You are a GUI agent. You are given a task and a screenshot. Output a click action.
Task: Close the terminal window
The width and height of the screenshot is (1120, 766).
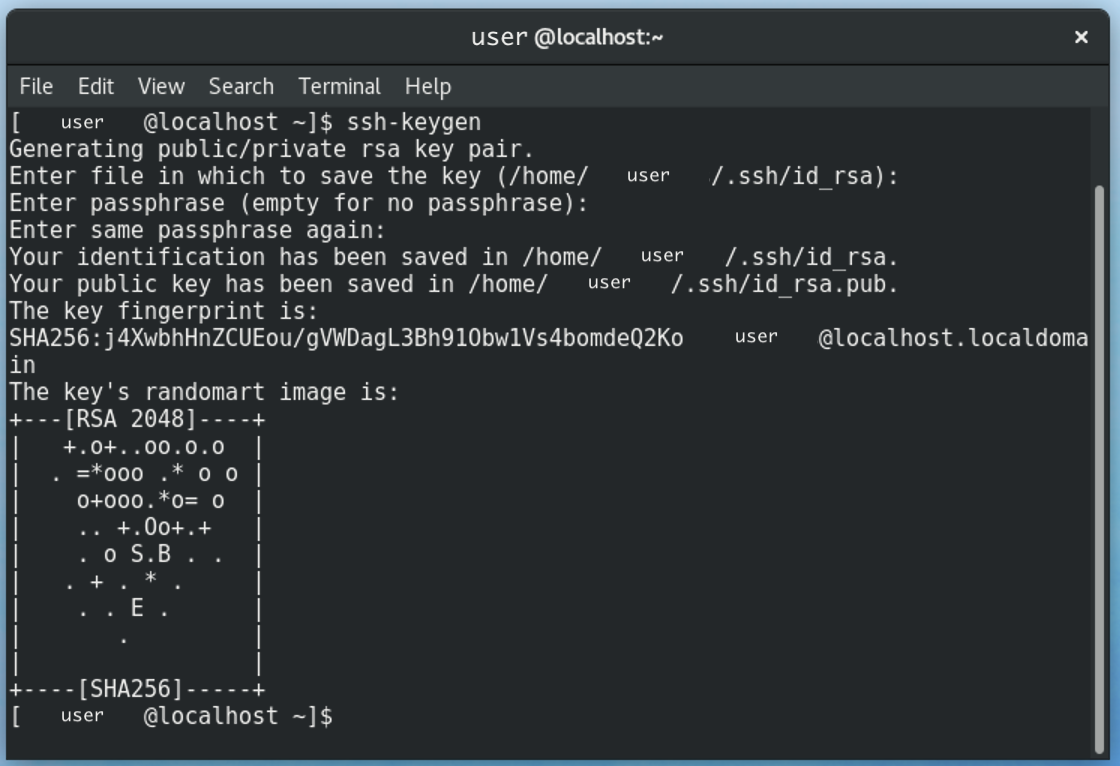point(1081,37)
